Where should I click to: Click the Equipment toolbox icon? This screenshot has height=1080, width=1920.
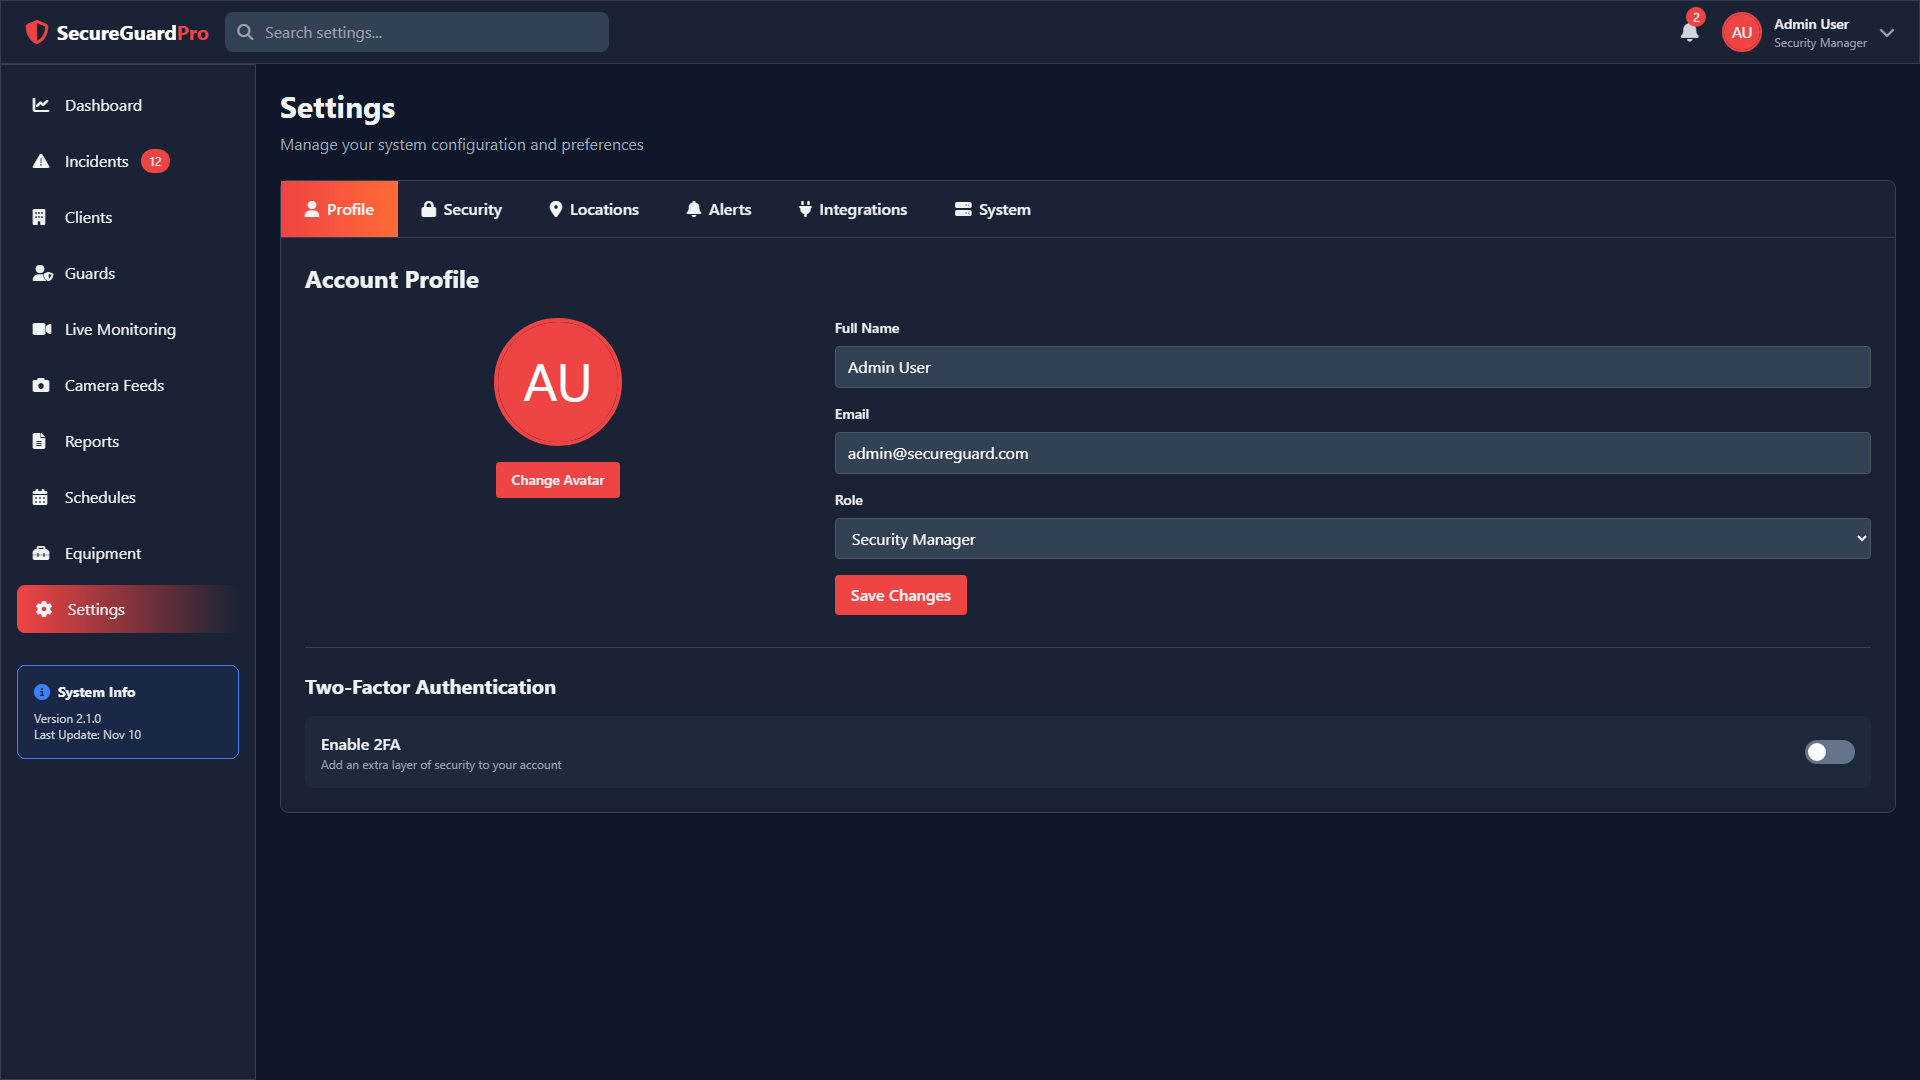pyautogui.click(x=41, y=553)
